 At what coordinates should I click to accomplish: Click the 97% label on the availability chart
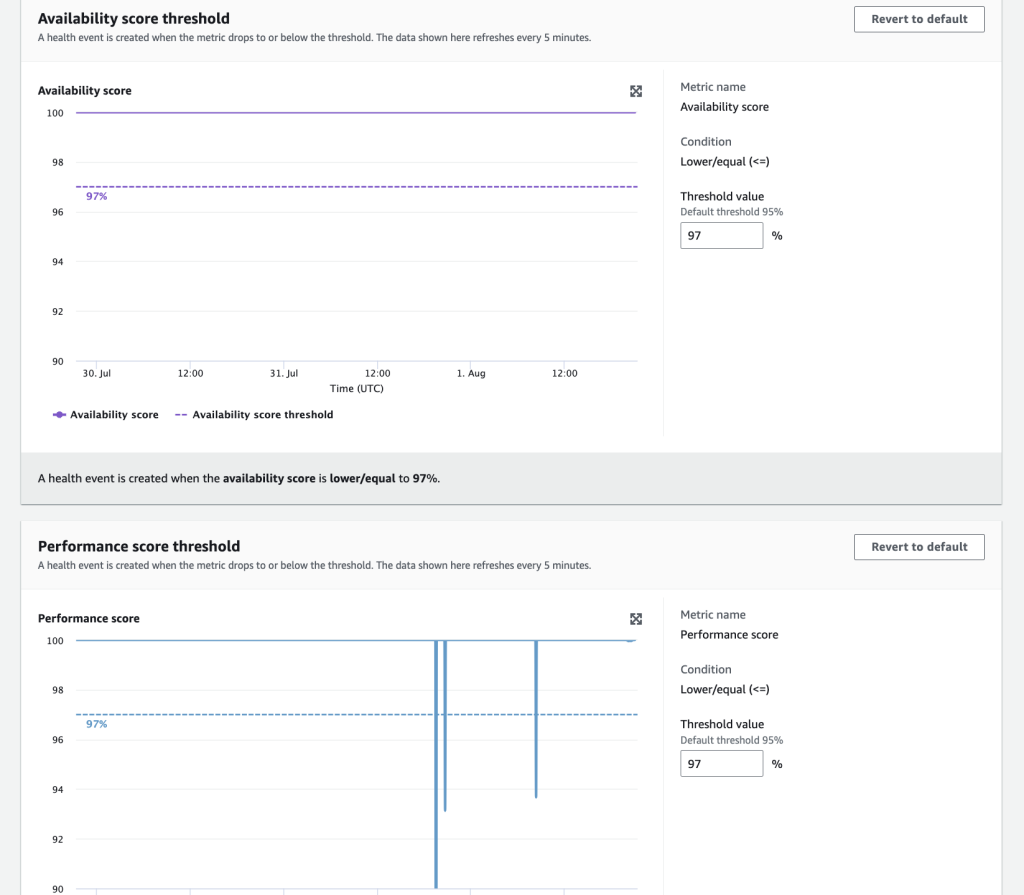[96, 196]
